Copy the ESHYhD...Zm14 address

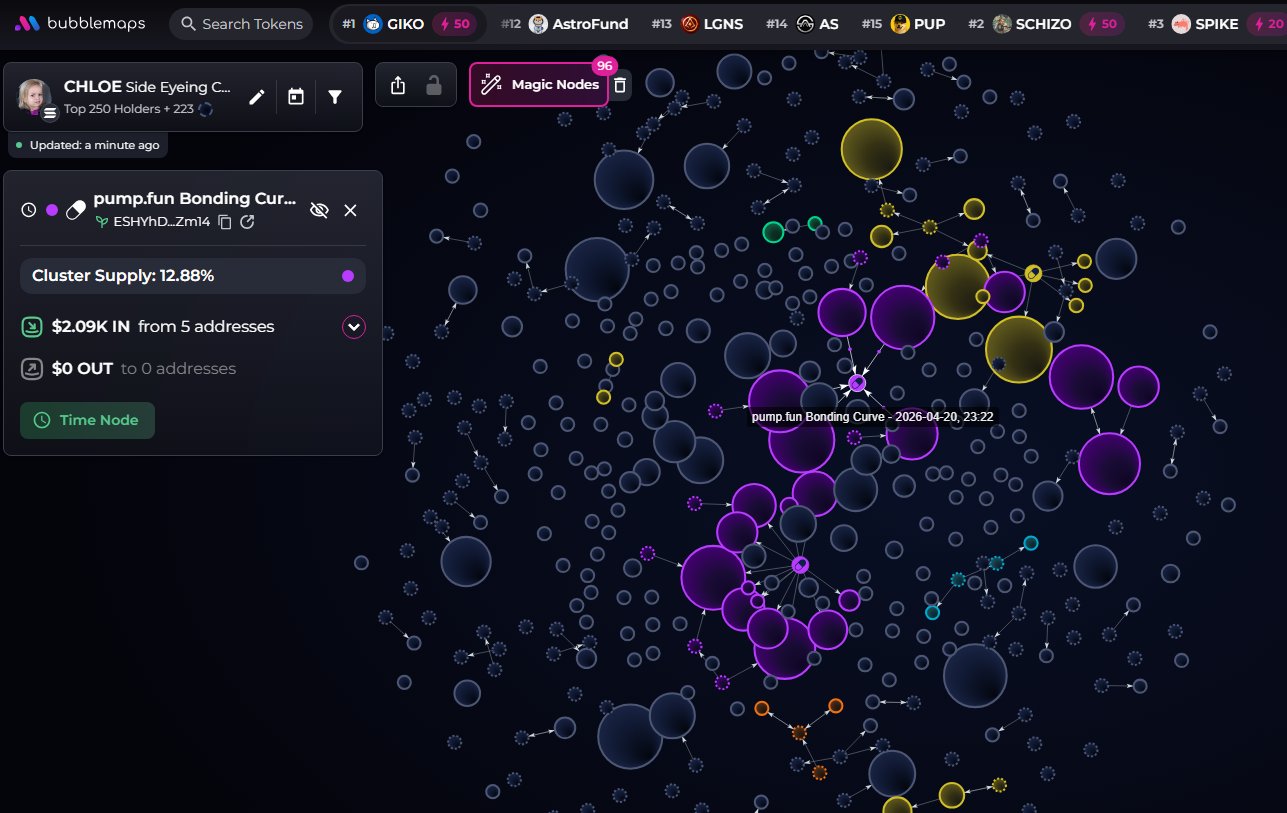tap(225, 222)
